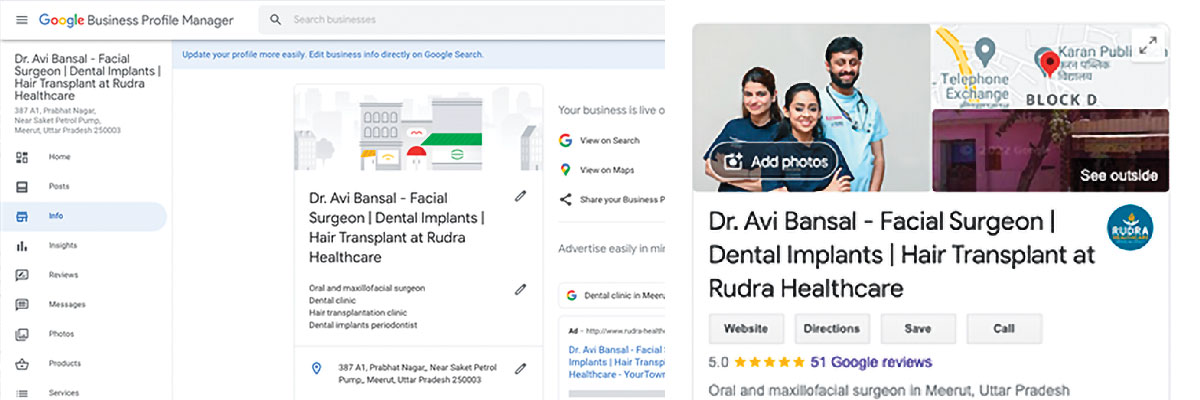Click 'Dental implants periodontist' category text

click(x=362, y=325)
